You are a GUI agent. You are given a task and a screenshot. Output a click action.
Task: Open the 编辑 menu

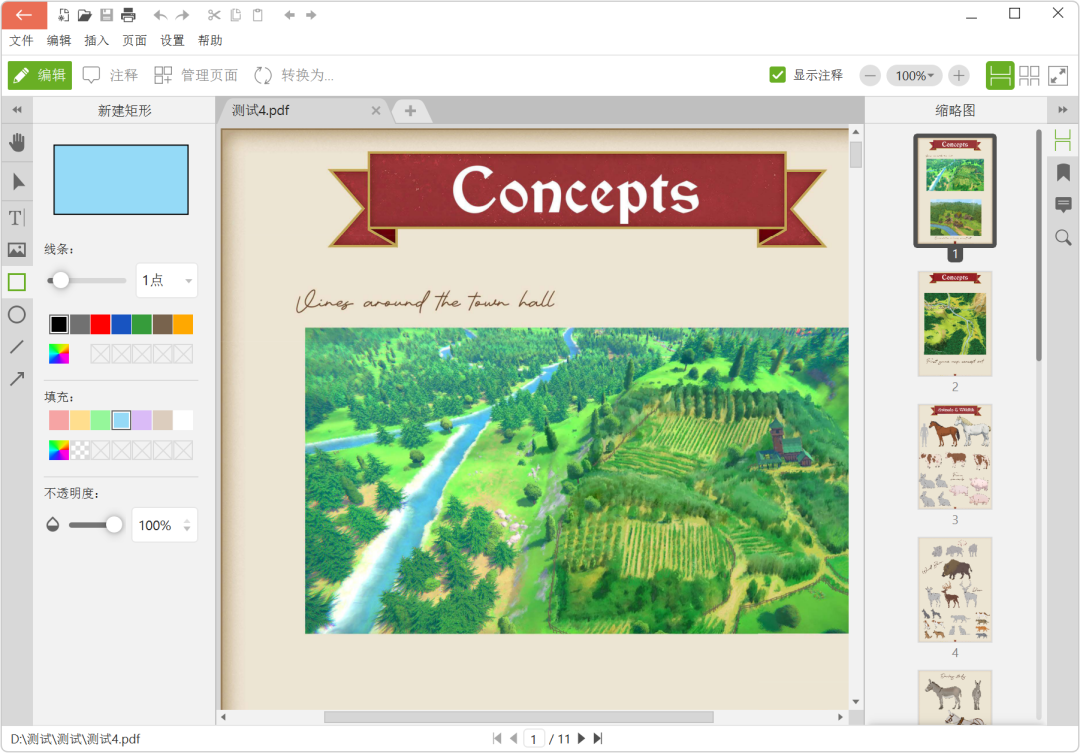59,41
